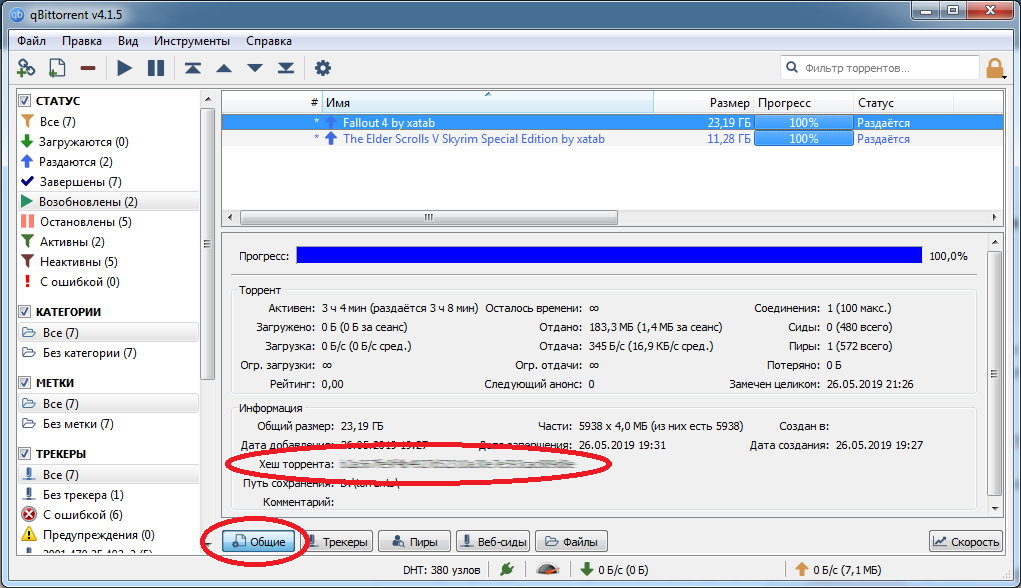Switch to the Пиры tab
The image size is (1021, 588).
coord(413,542)
